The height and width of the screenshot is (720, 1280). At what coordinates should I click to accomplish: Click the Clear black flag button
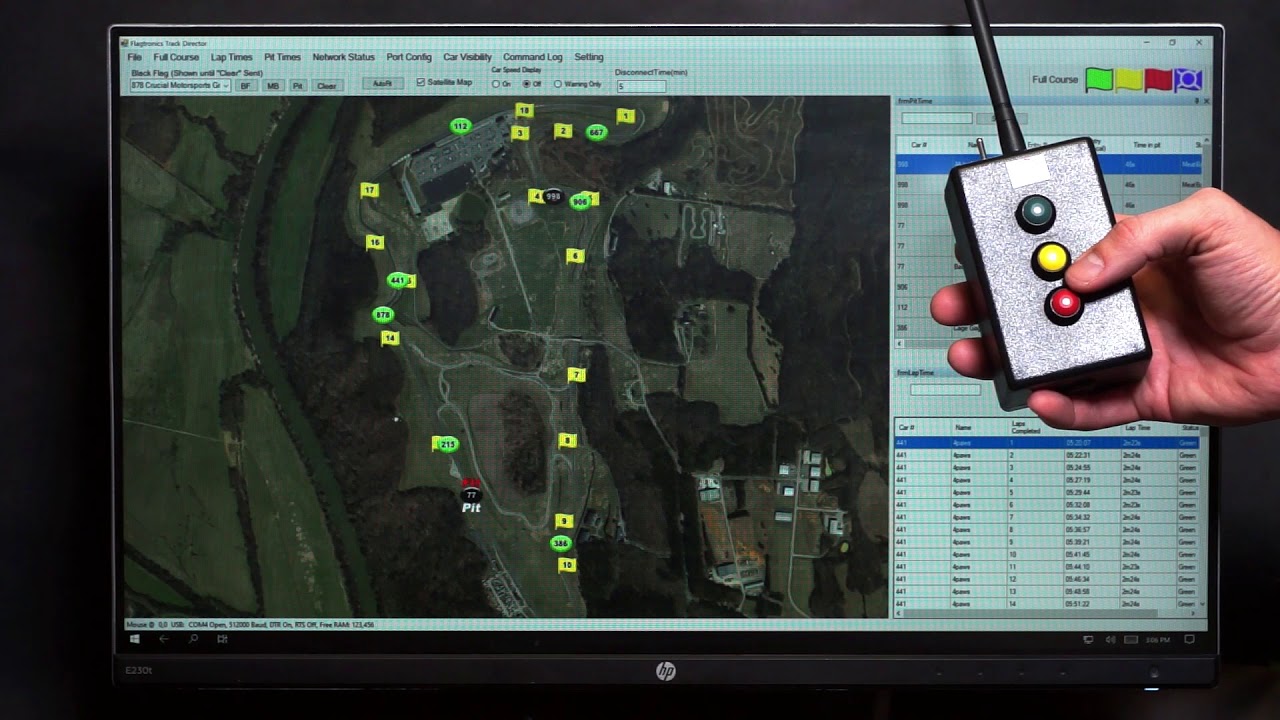point(327,86)
